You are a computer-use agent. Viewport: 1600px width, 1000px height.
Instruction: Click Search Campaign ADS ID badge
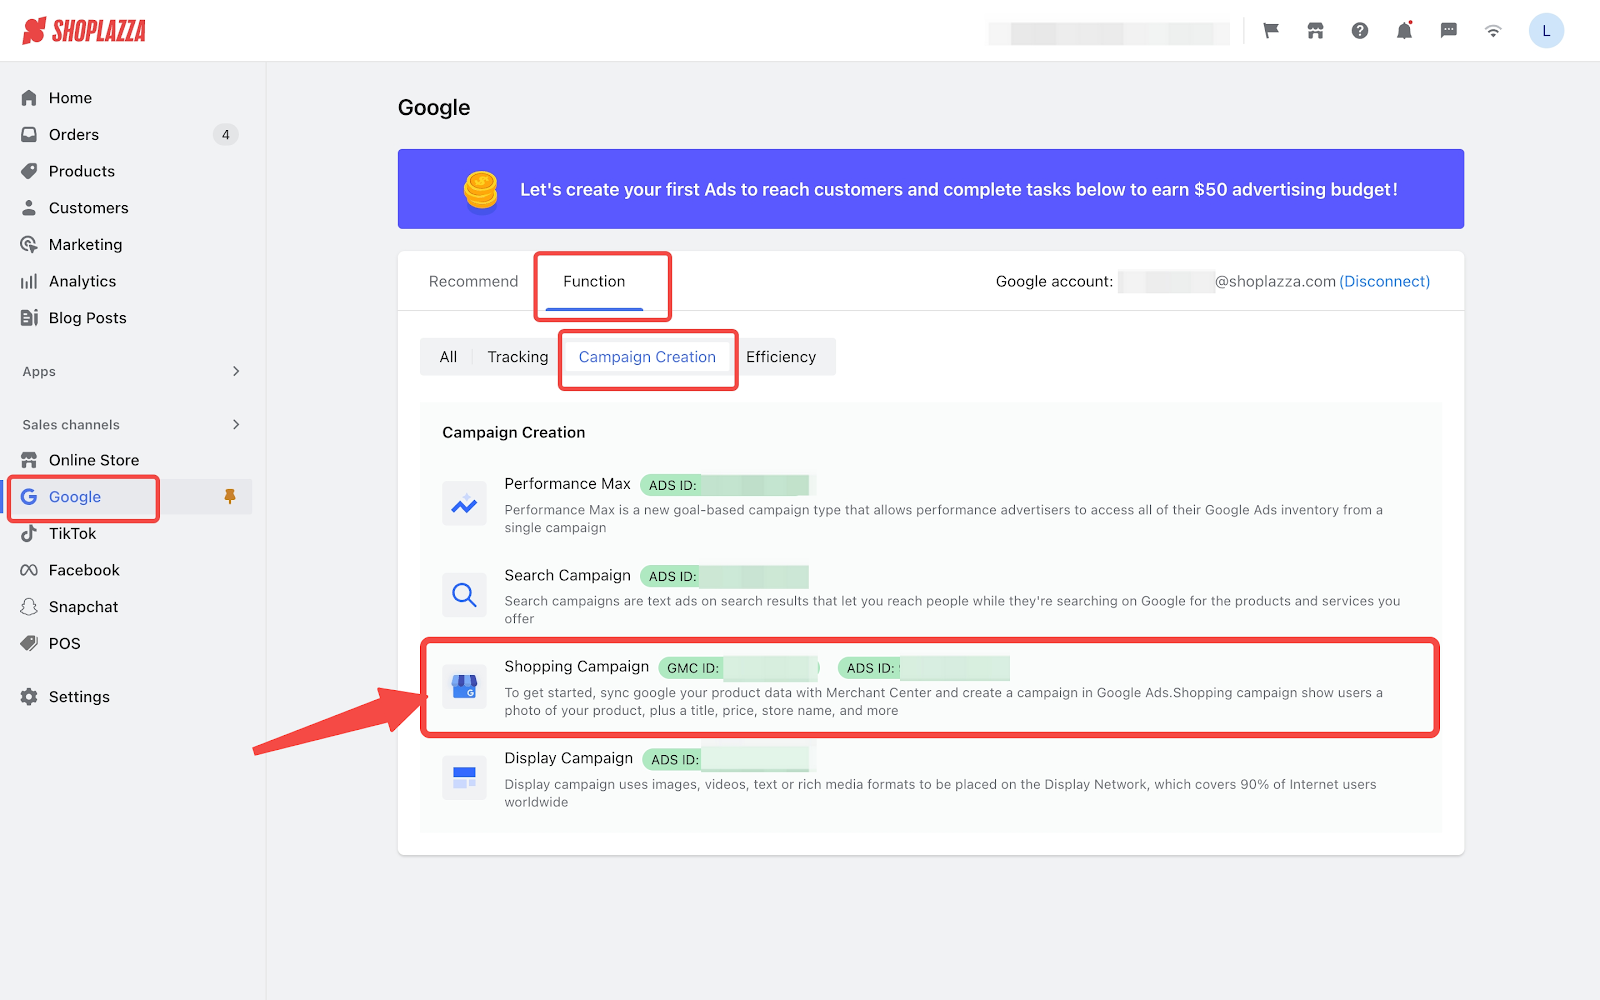coord(725,577)
